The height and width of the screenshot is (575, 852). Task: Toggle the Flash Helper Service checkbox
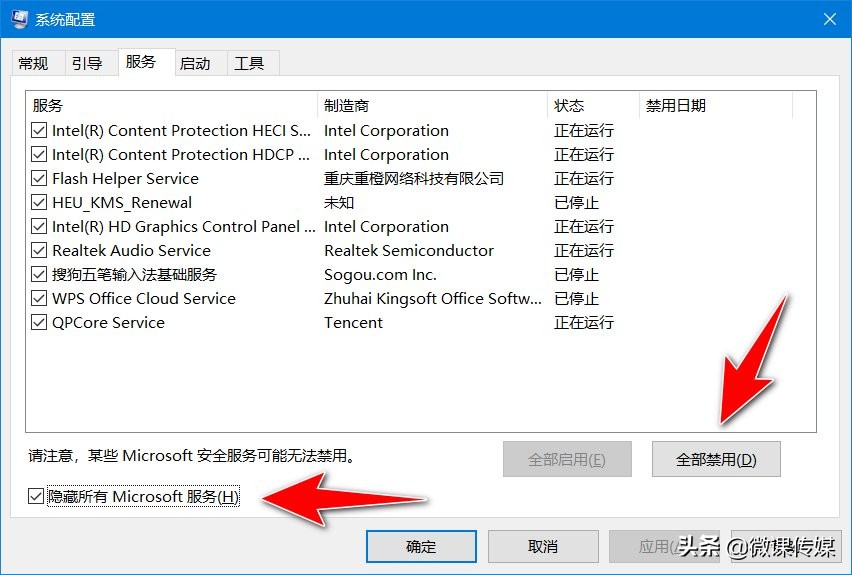point(39,178)
